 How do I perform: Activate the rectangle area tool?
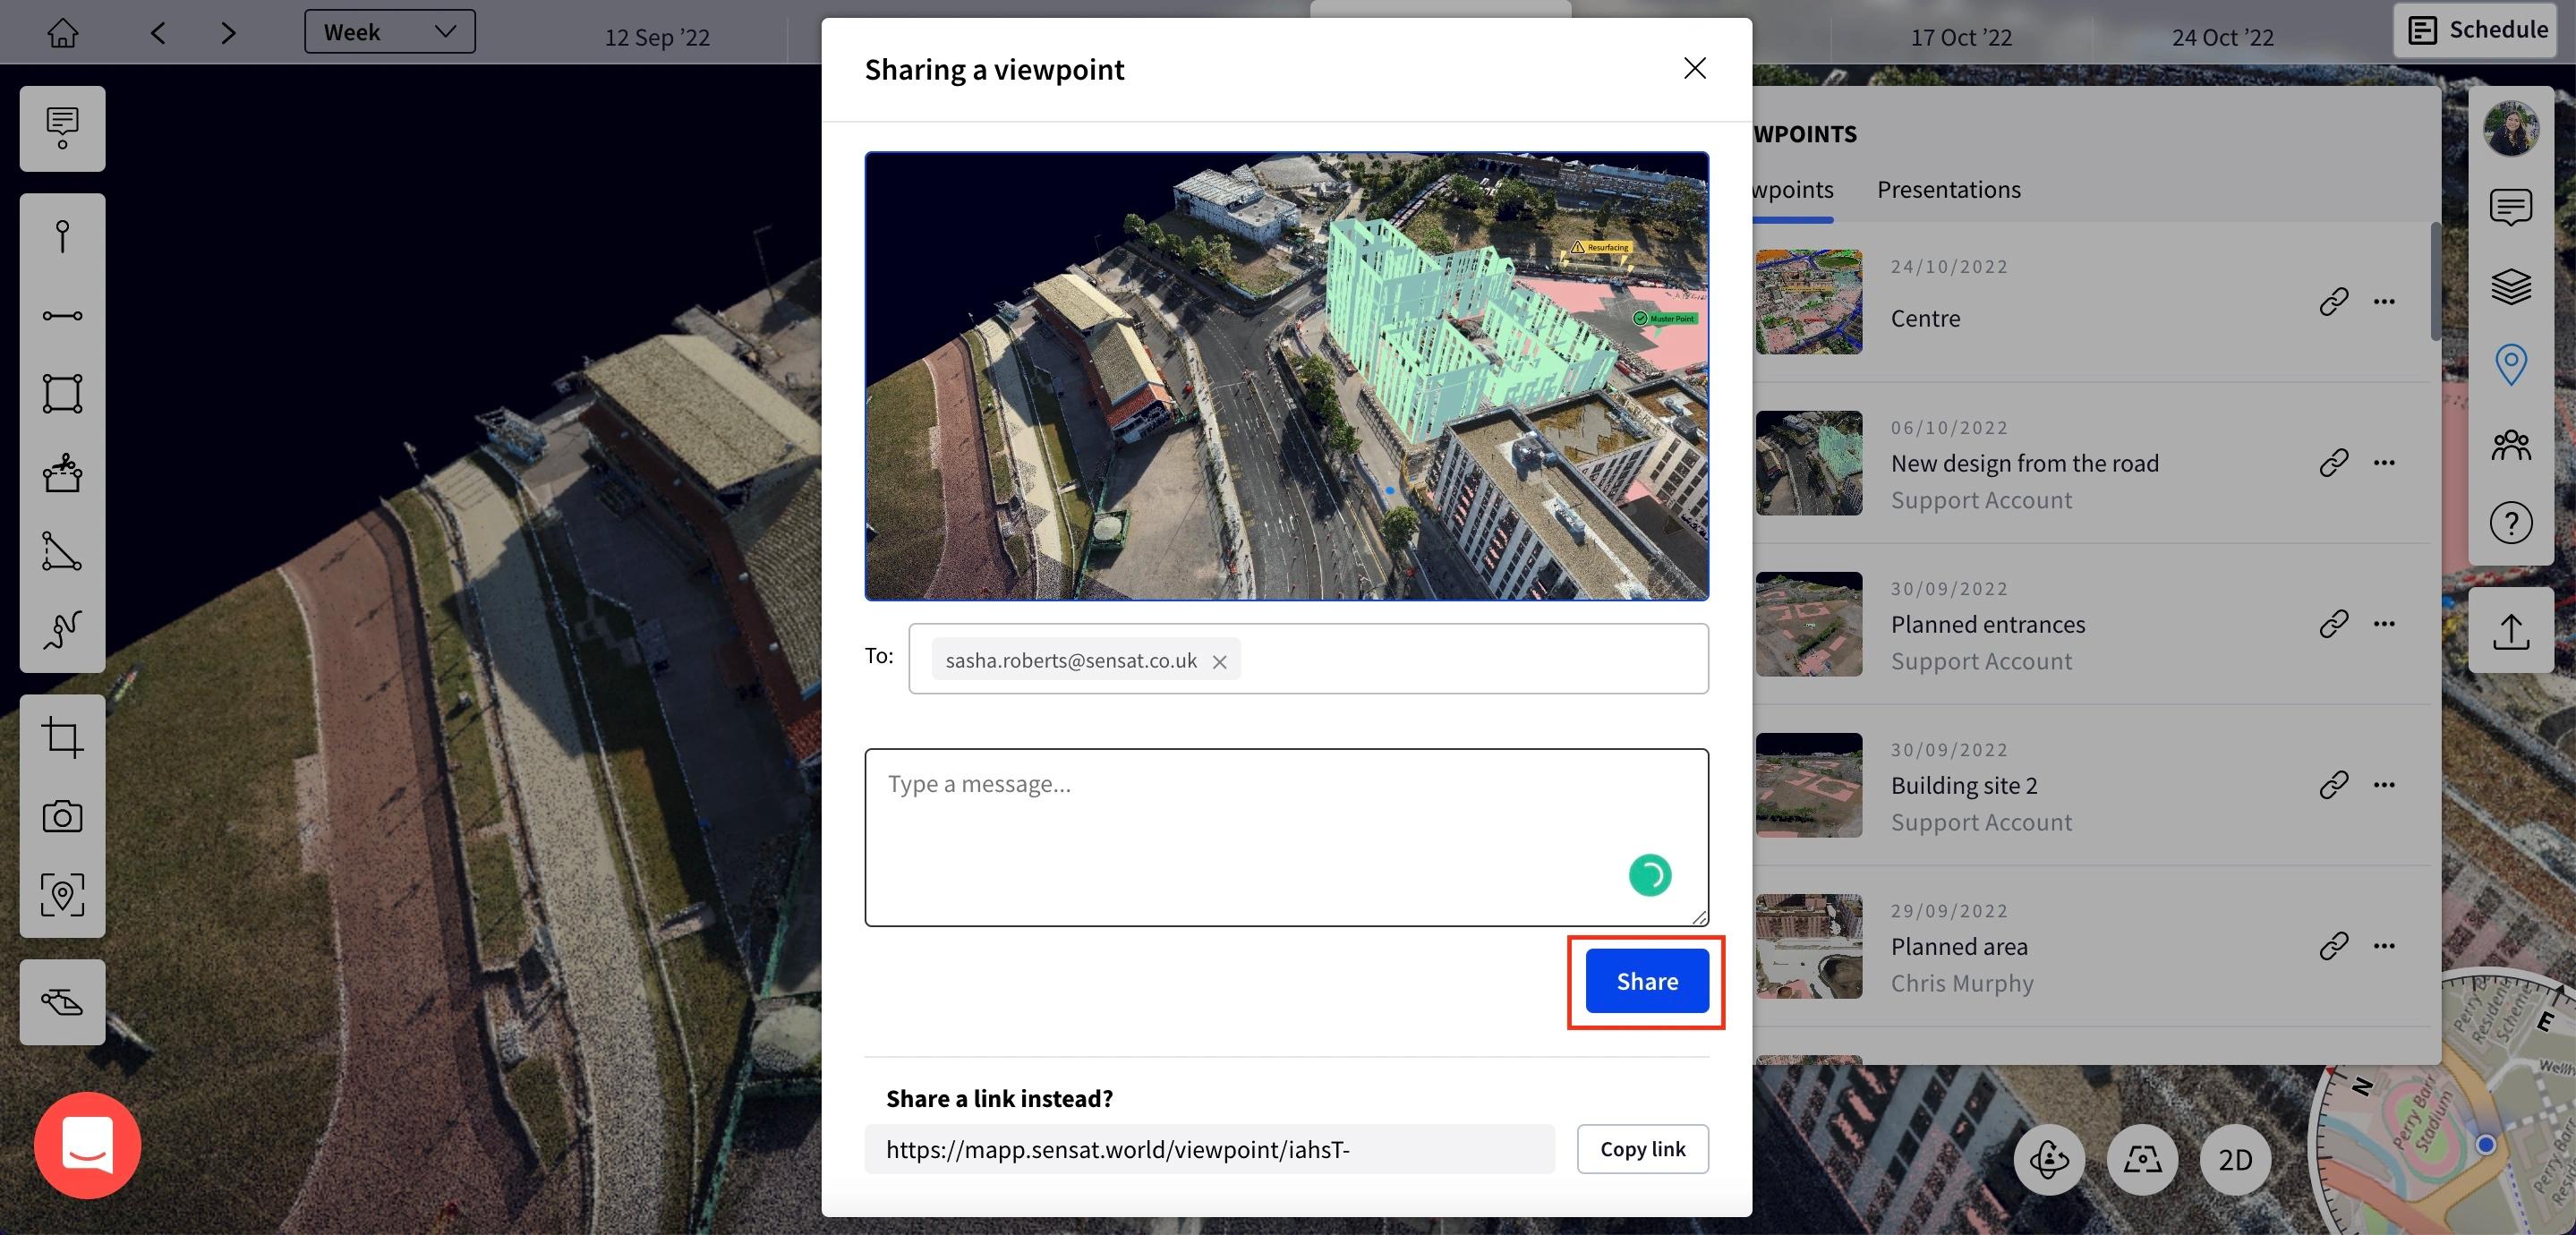62,394
